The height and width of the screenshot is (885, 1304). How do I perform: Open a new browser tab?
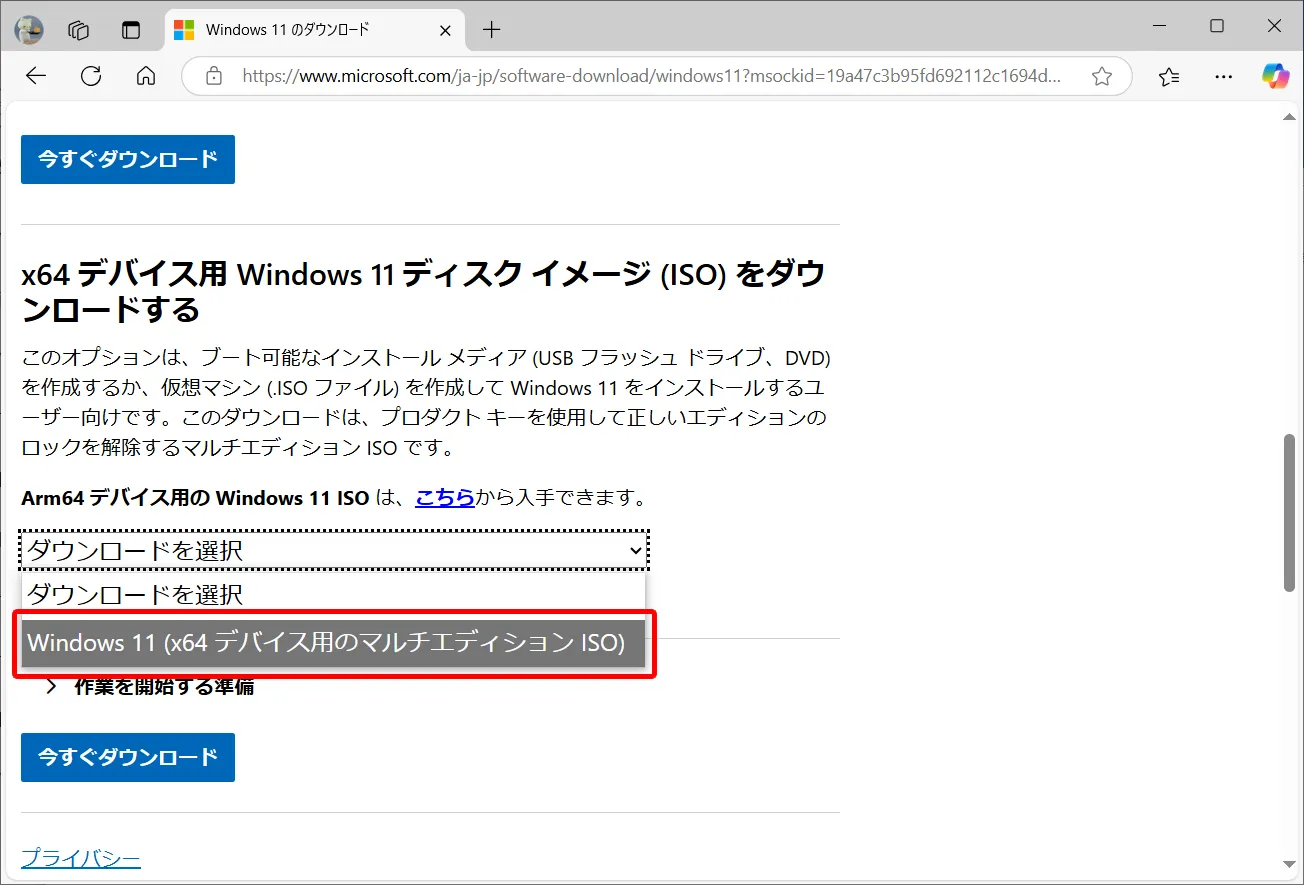(x=491, y=30)
